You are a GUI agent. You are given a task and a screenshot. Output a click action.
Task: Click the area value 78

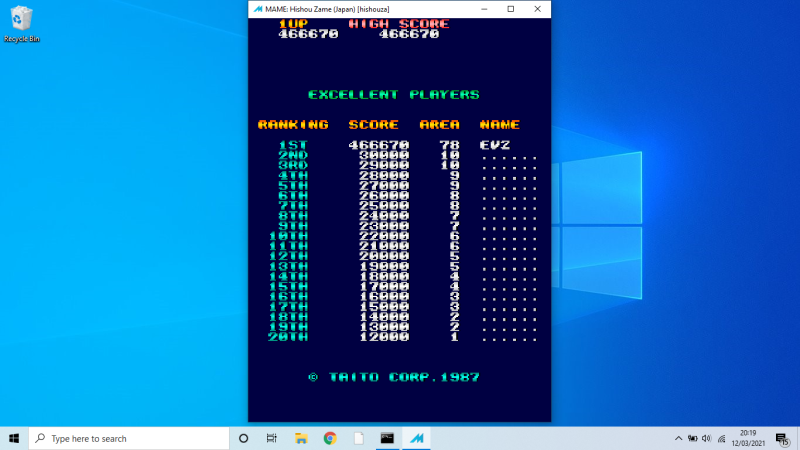click(449, 145)
